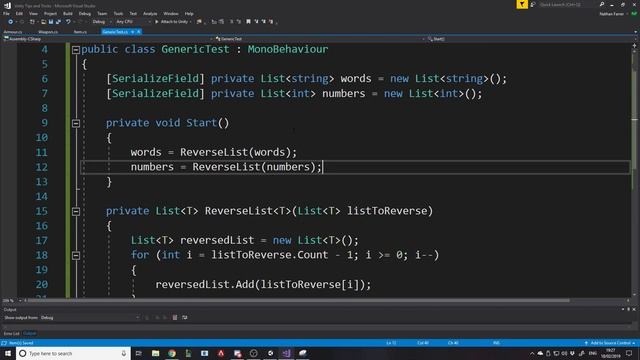The image size is (640, 360).
Task: Click the Clear All output icon
Action: point(175,318)
